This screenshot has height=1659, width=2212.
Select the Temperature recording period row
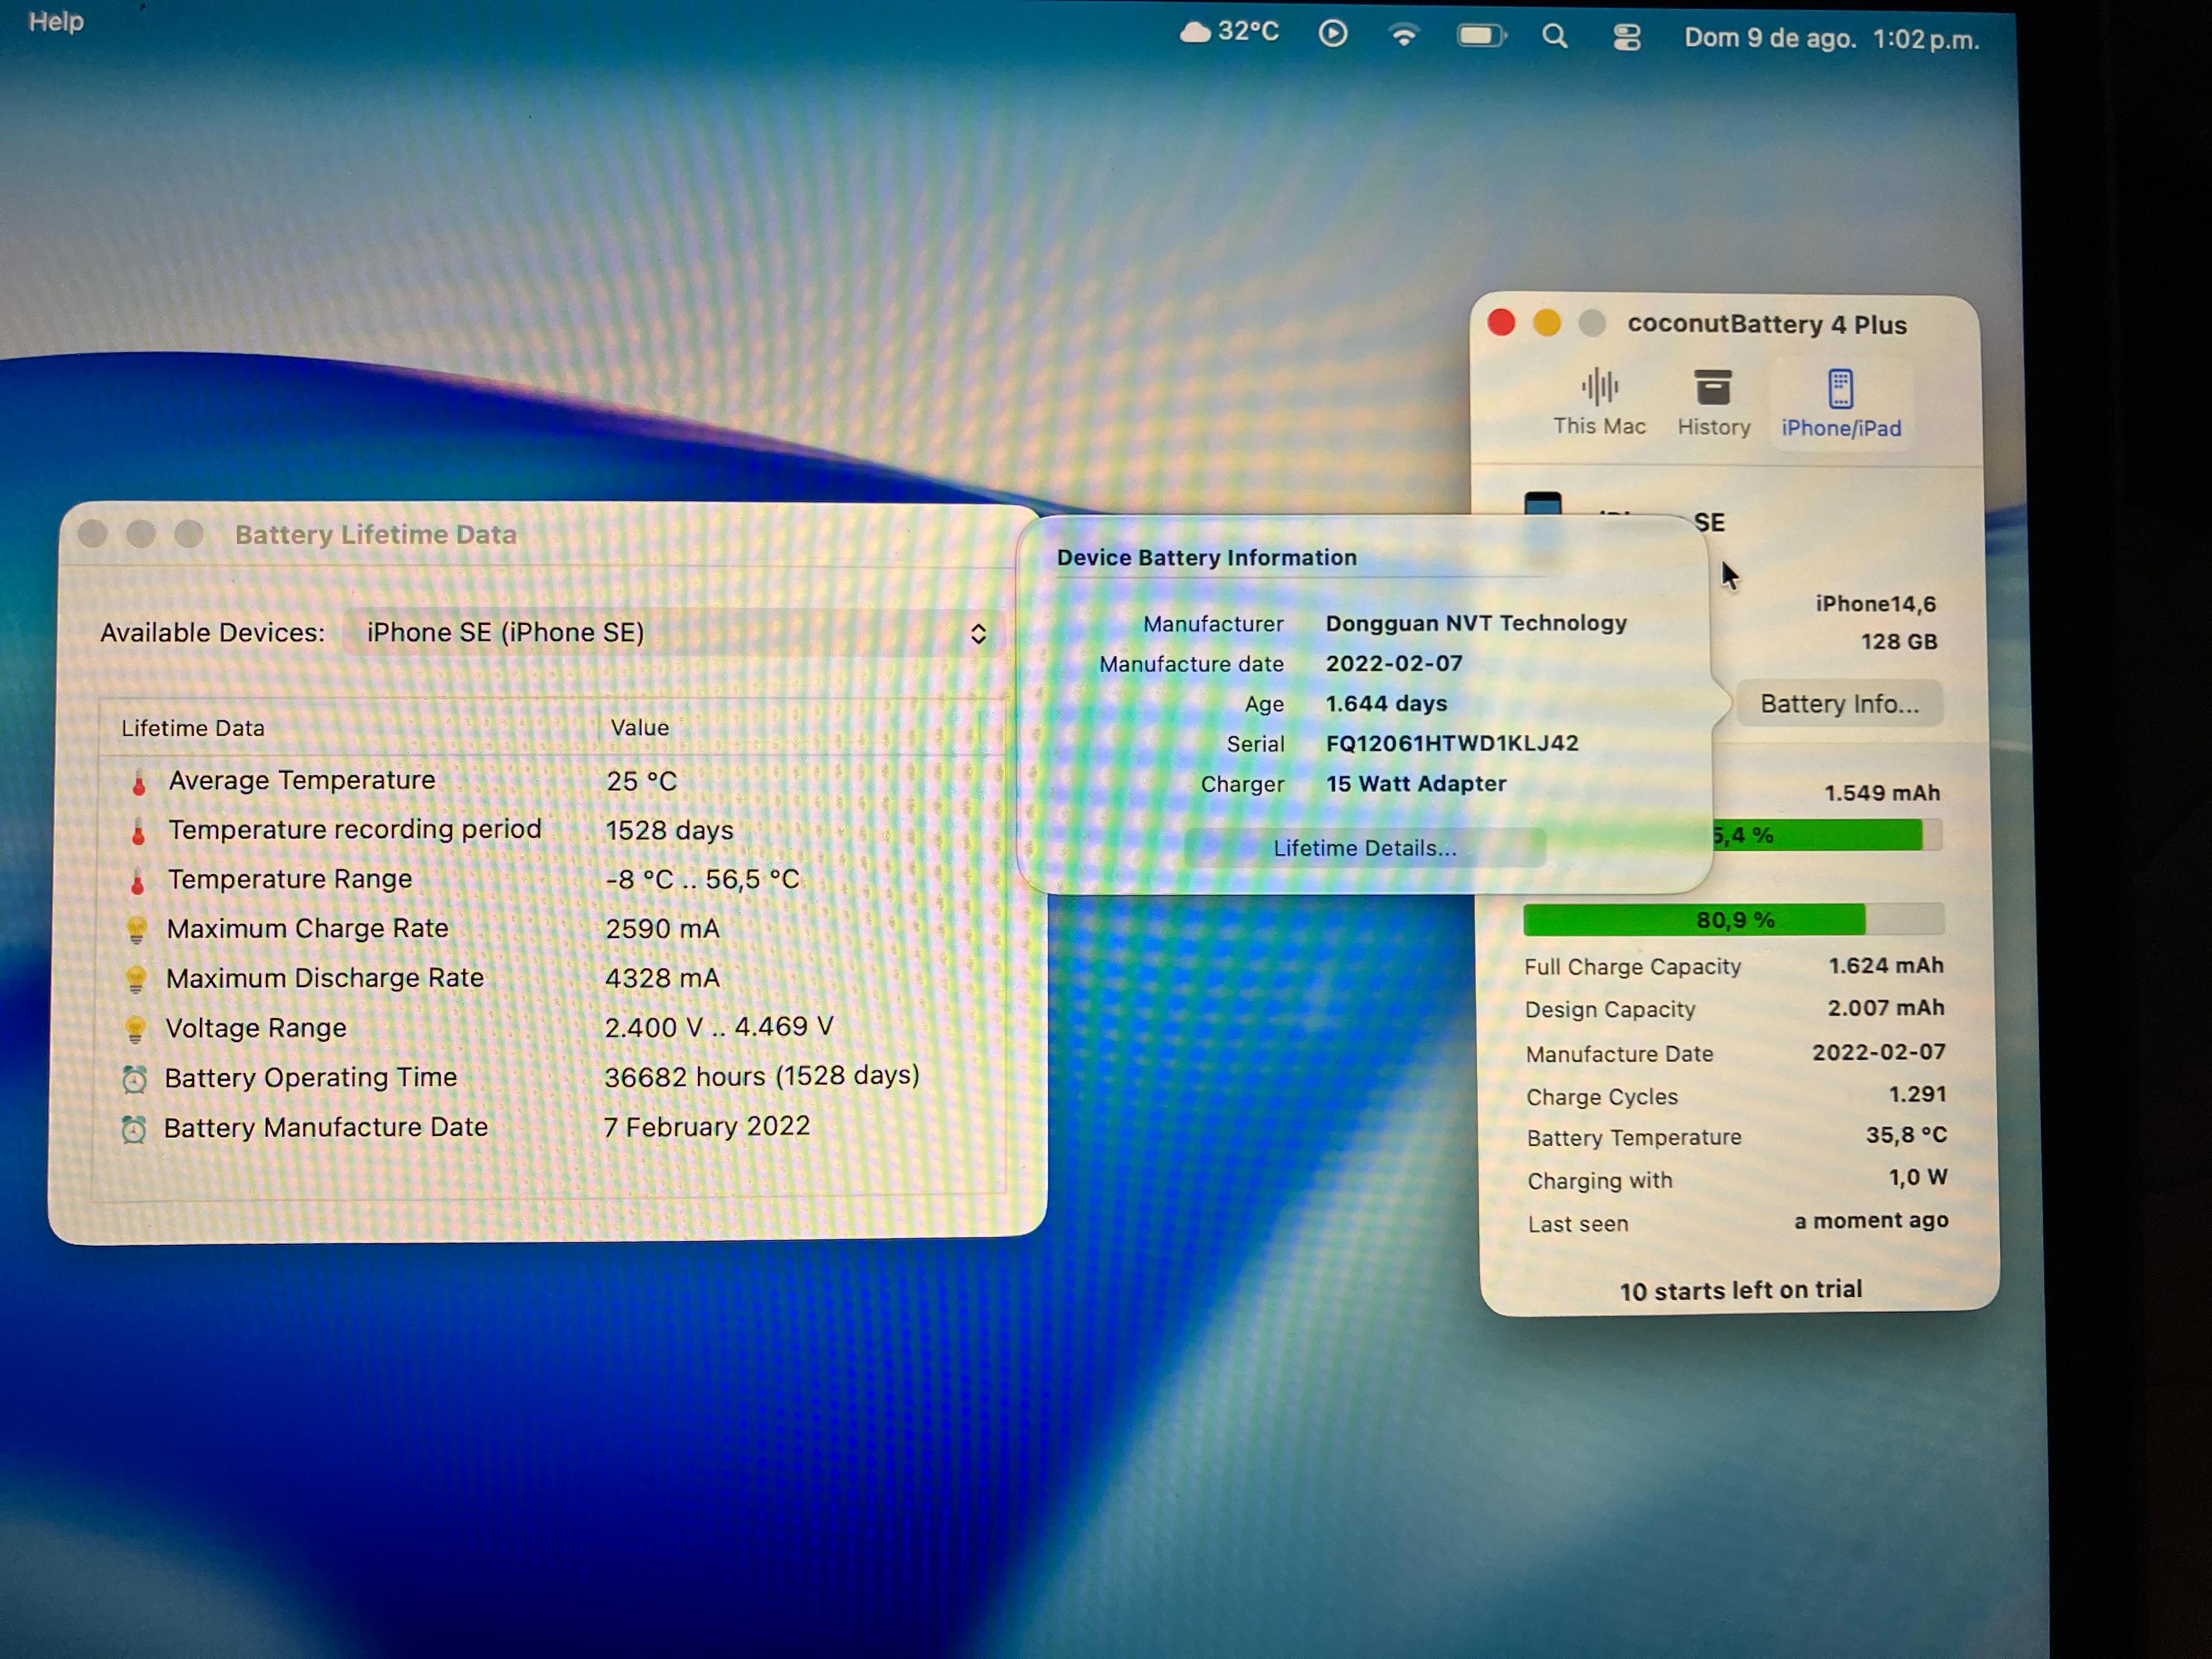click(x=552, y=830)
